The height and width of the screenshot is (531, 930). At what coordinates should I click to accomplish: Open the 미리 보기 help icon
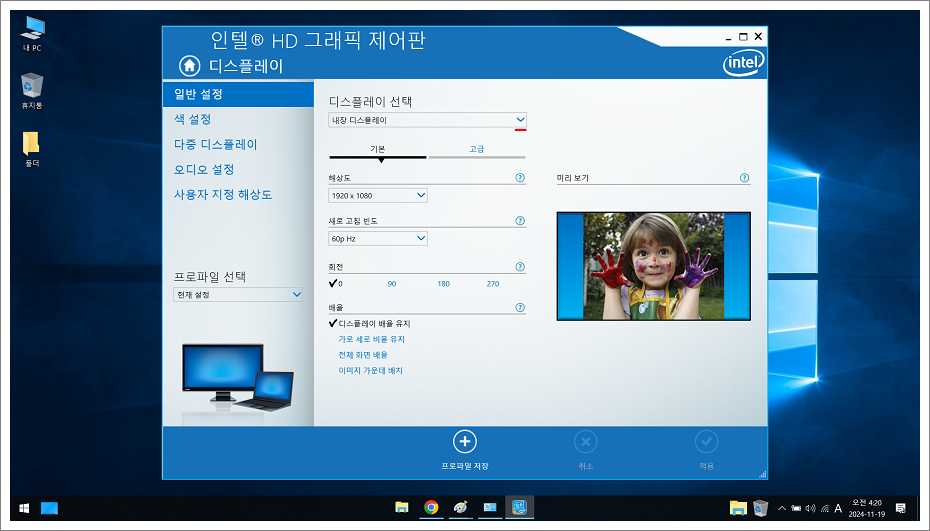[744, 177]
